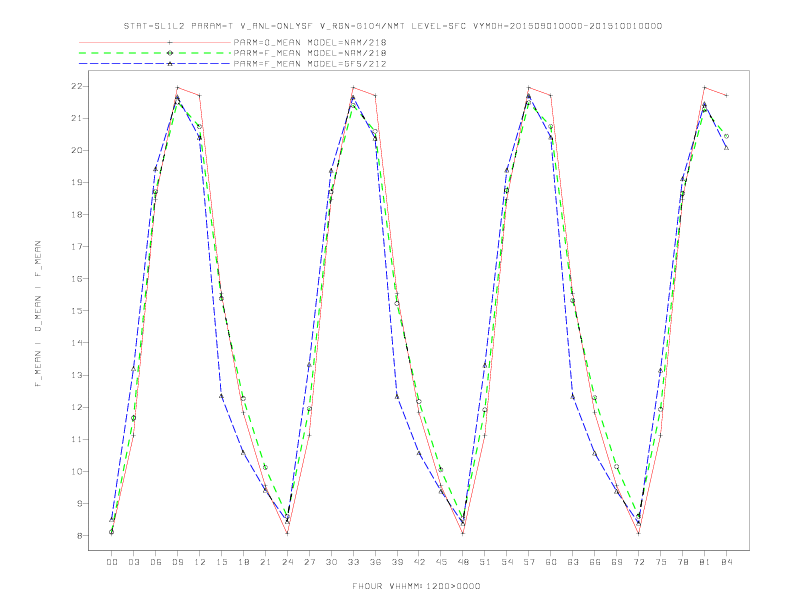Click y-axis tick label 16

point(77,279)
